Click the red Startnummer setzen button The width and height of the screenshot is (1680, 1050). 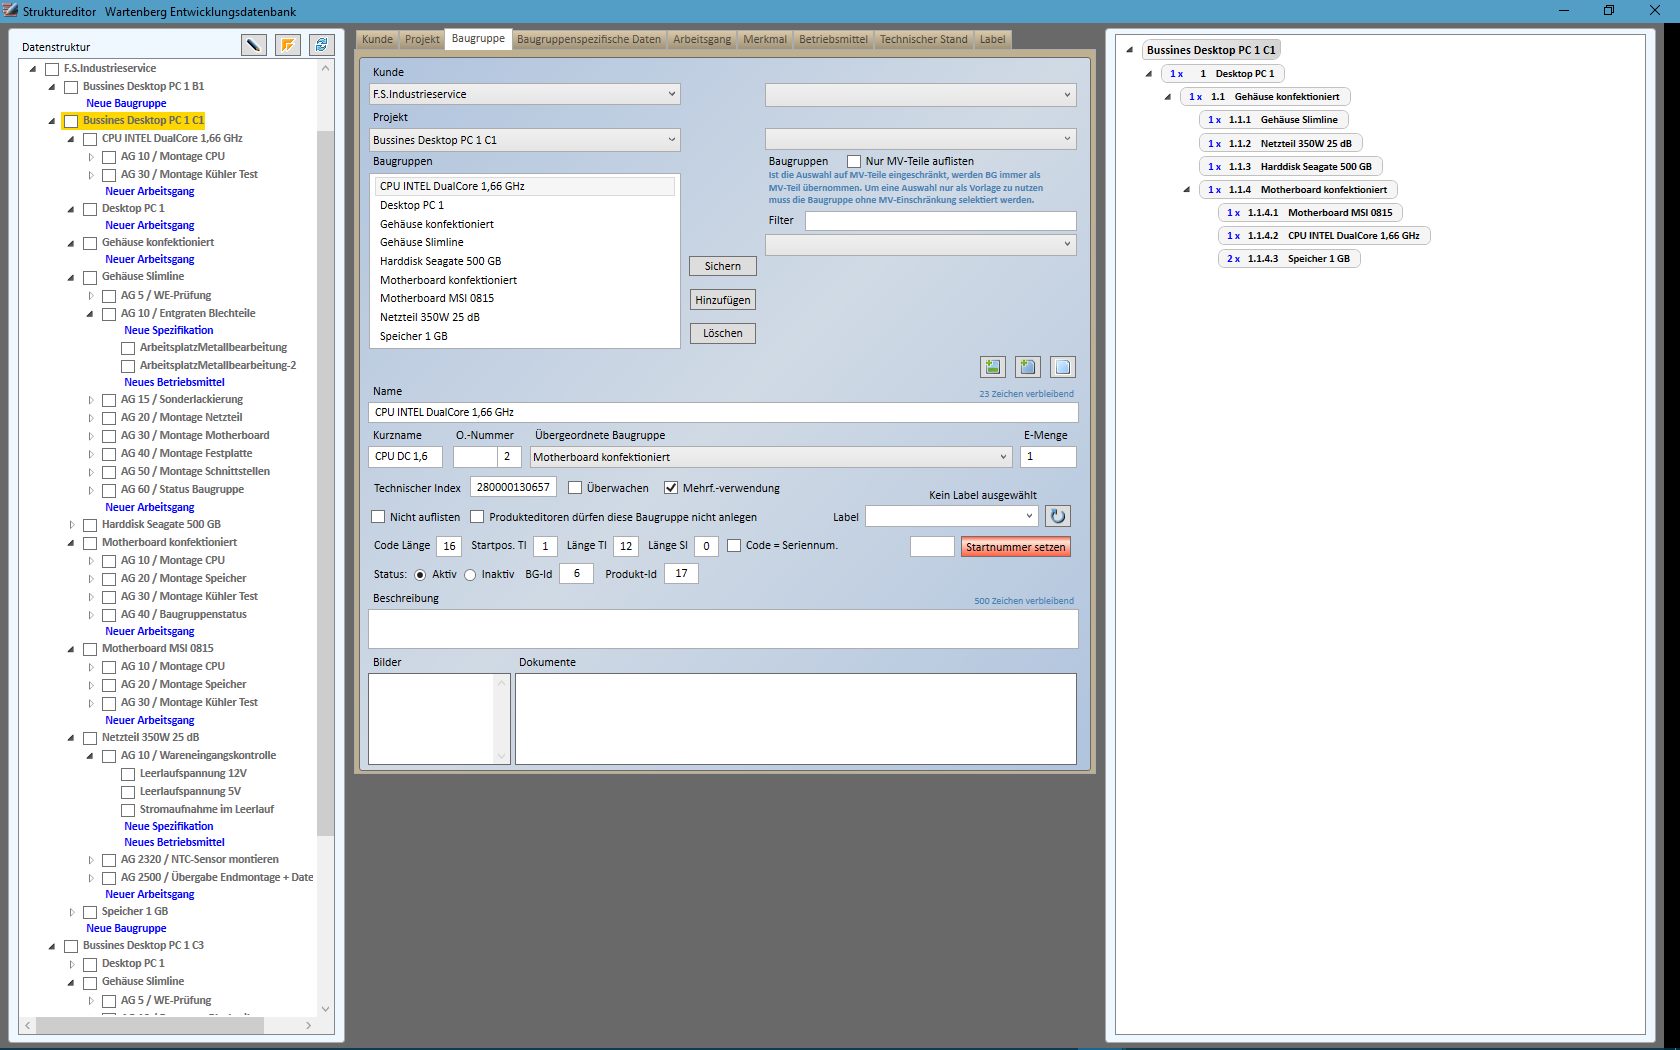click(1016, 547)
